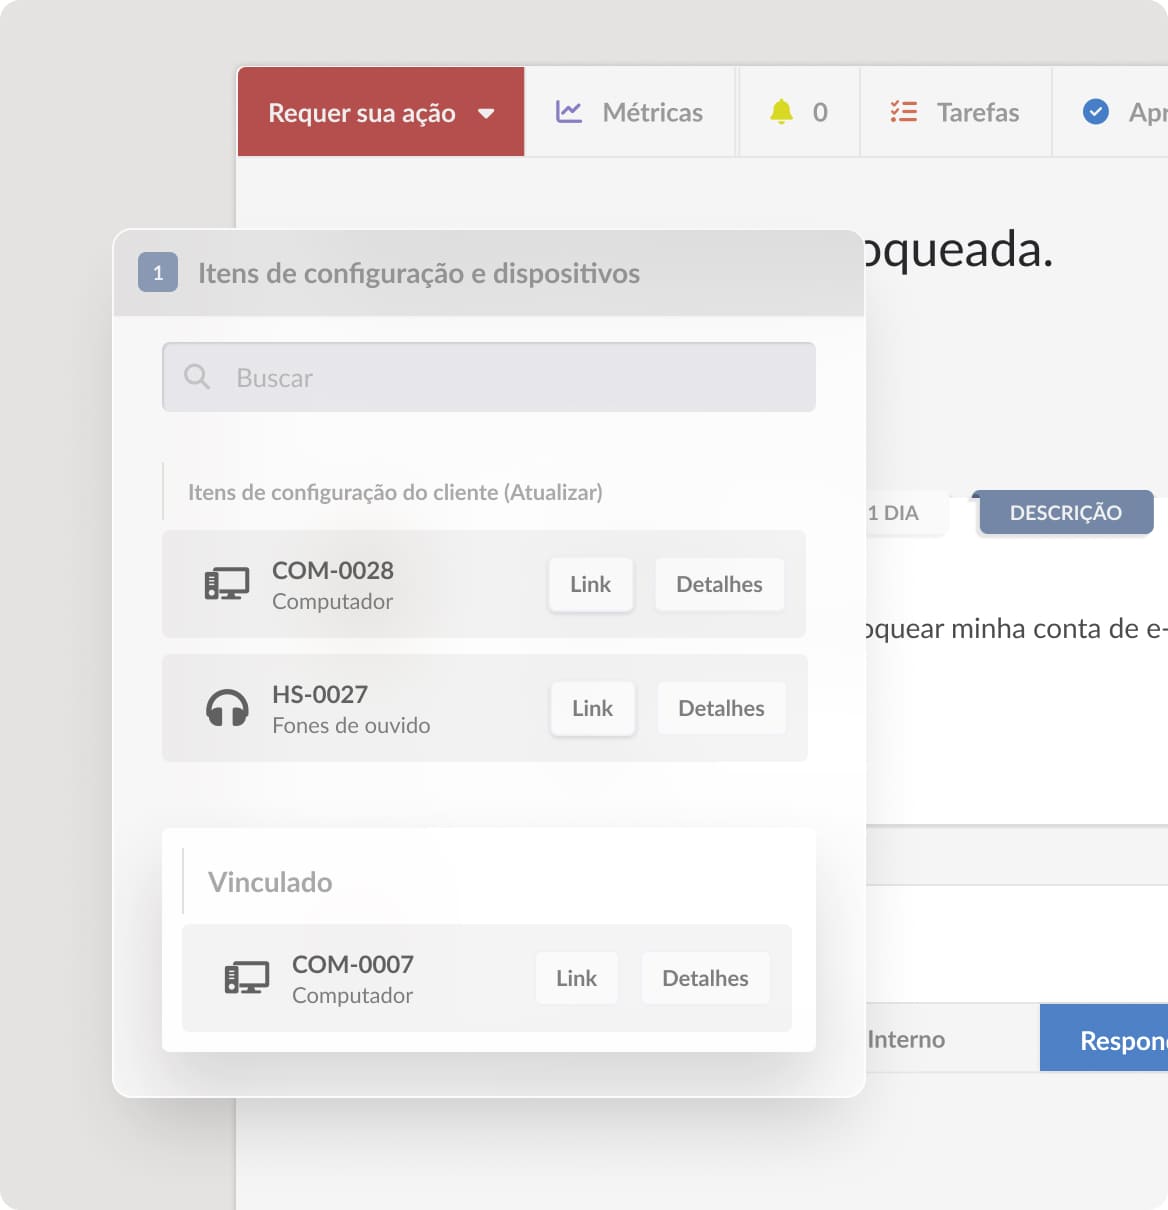
Task: Click the HS-0027 item name
Action: [320, 694]
